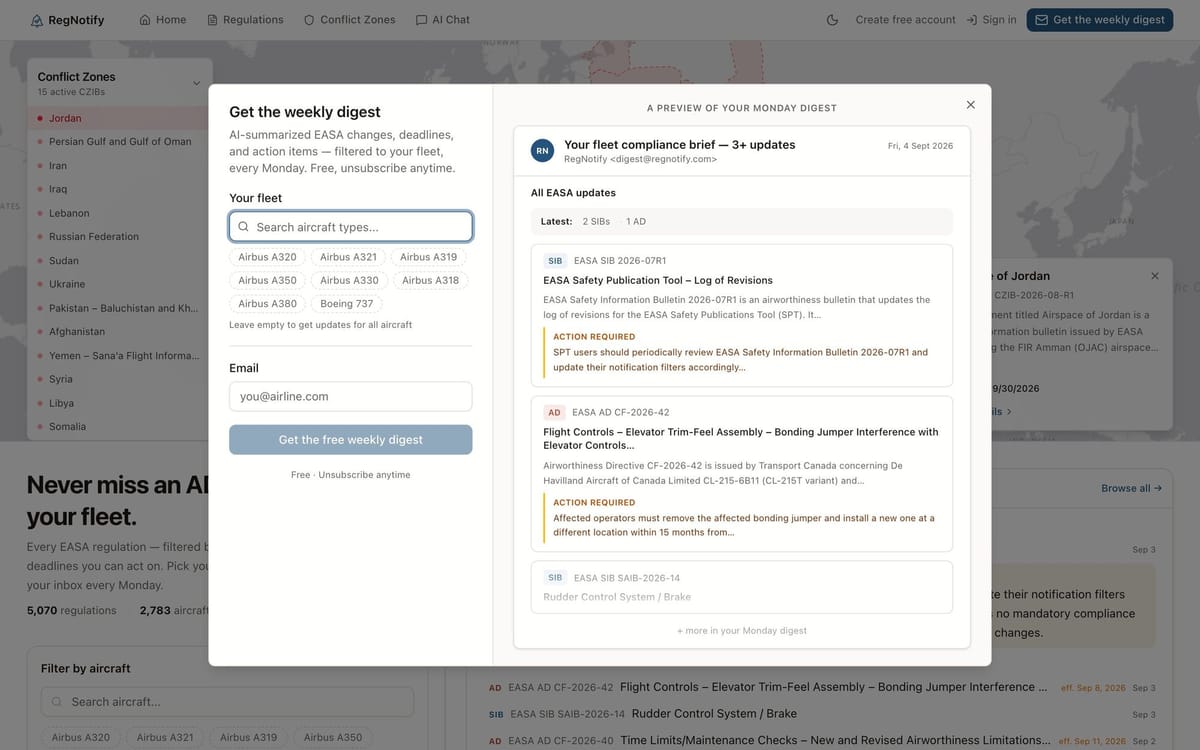
Task: Select Ukraine conflict zone
Action: coord(119,284)
